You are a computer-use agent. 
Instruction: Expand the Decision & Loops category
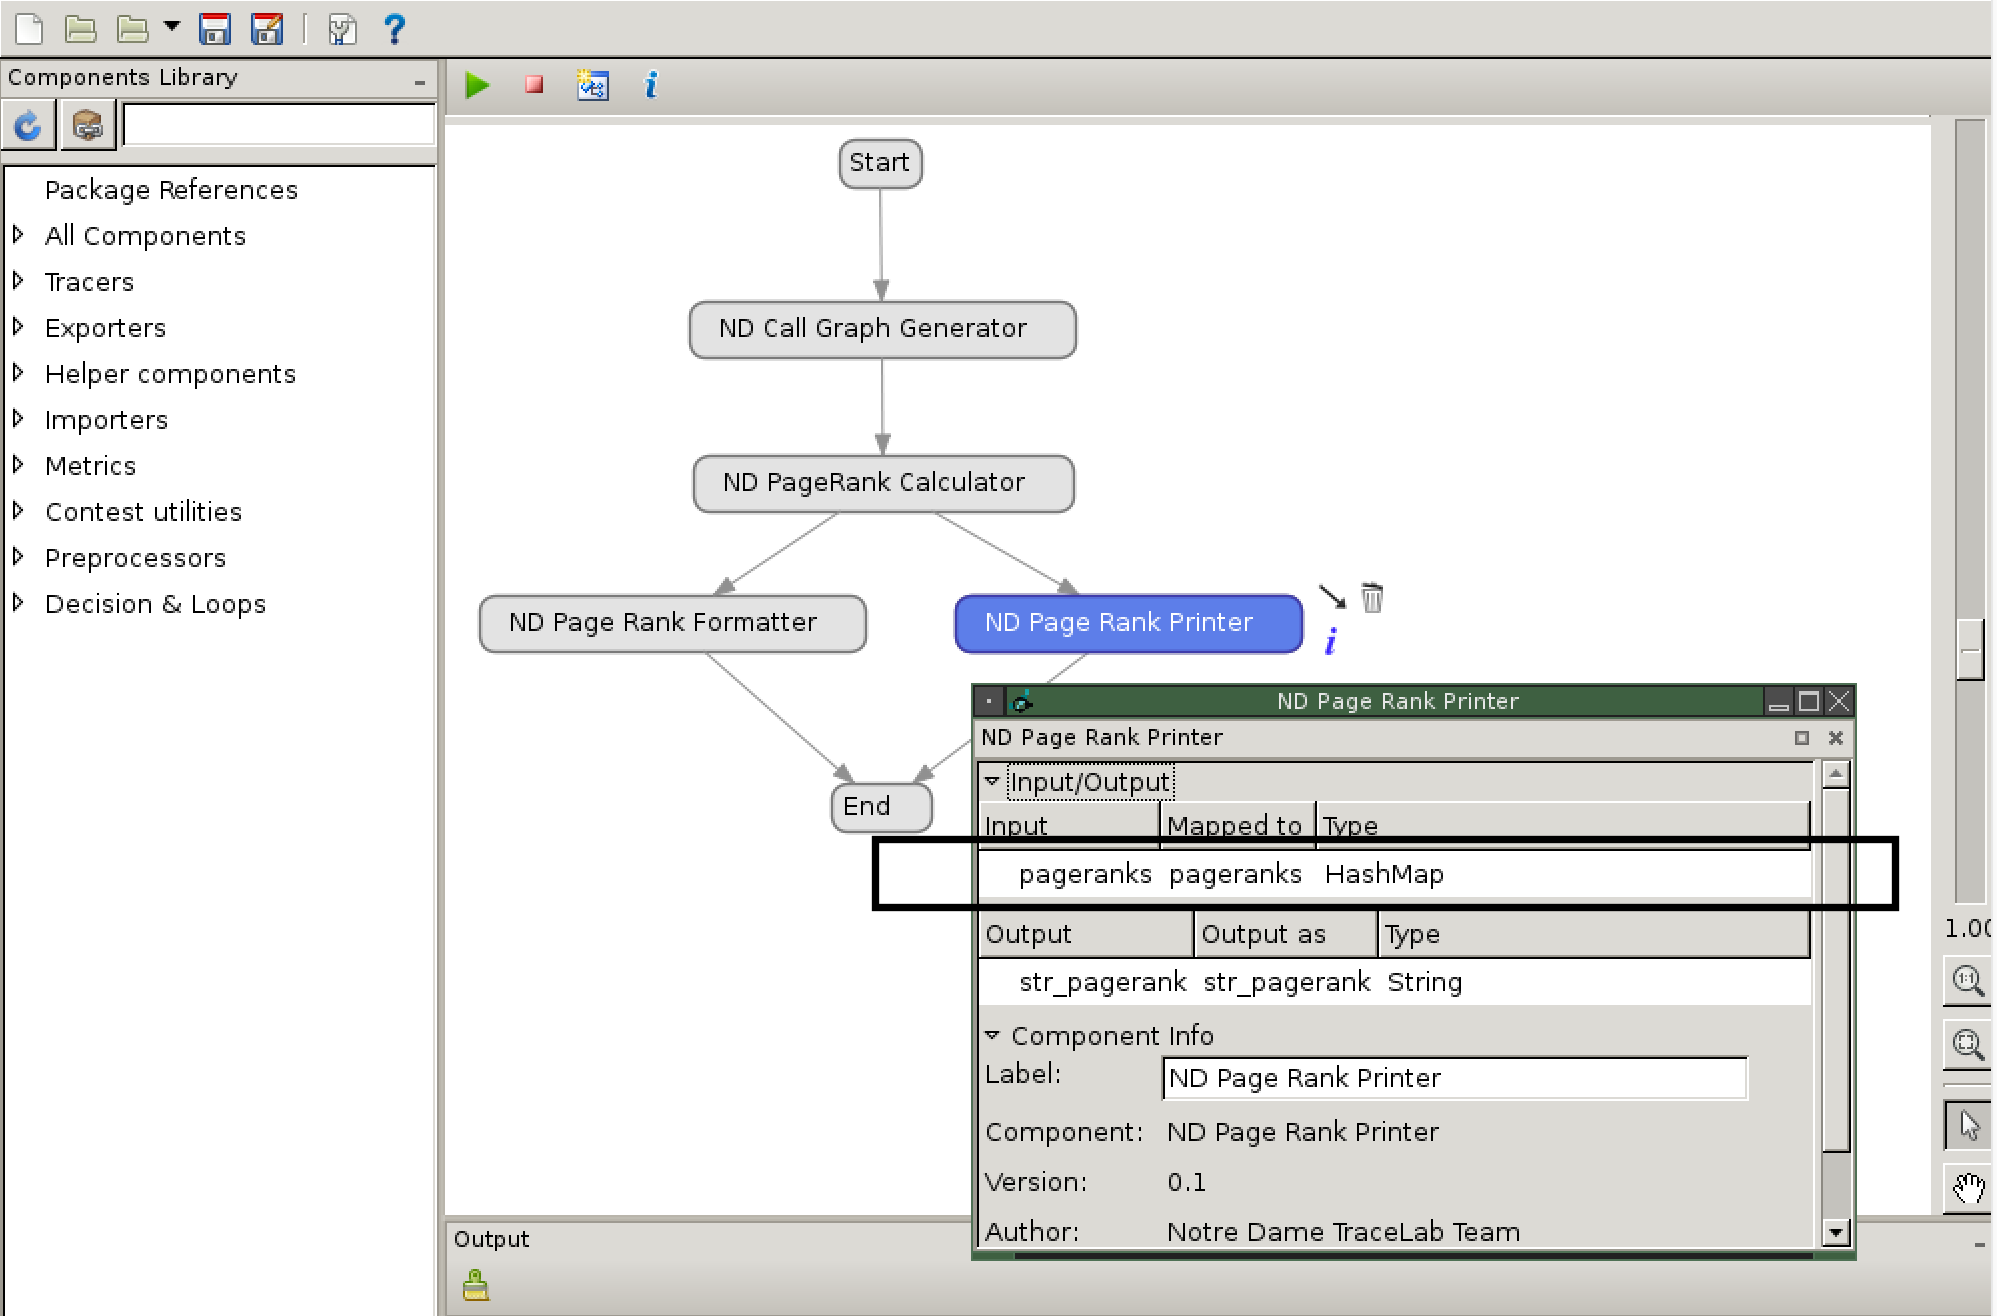click(19, 603)
